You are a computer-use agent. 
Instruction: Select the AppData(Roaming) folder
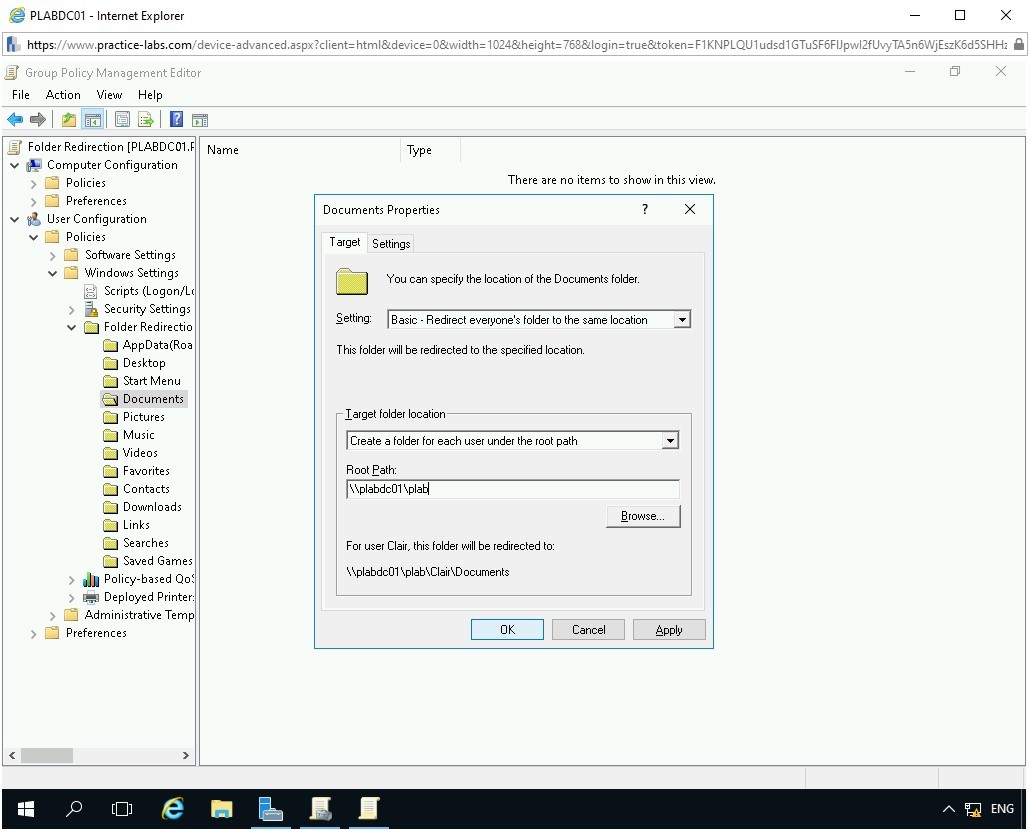point(148,345)
